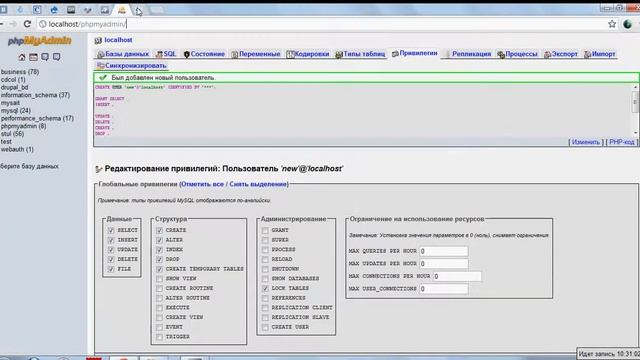The height and width of the screenshot is (360, 640).
Task: Enable the CREATE ROUTINE privilege
Action: click(160, 289)
